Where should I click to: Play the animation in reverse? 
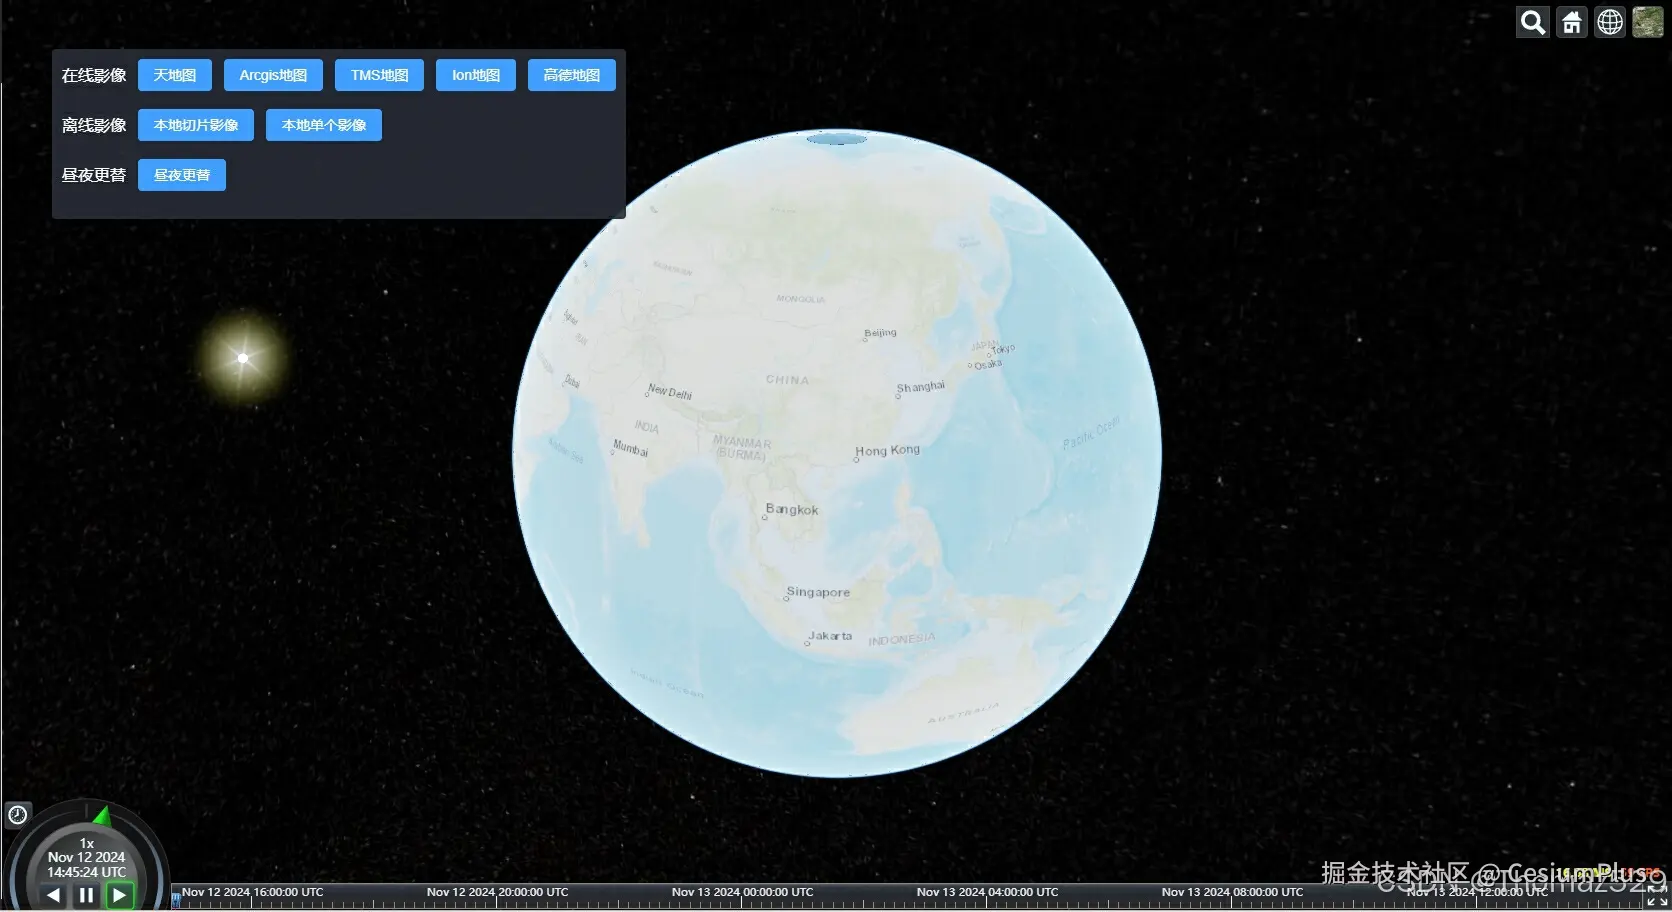coord(53,895)
